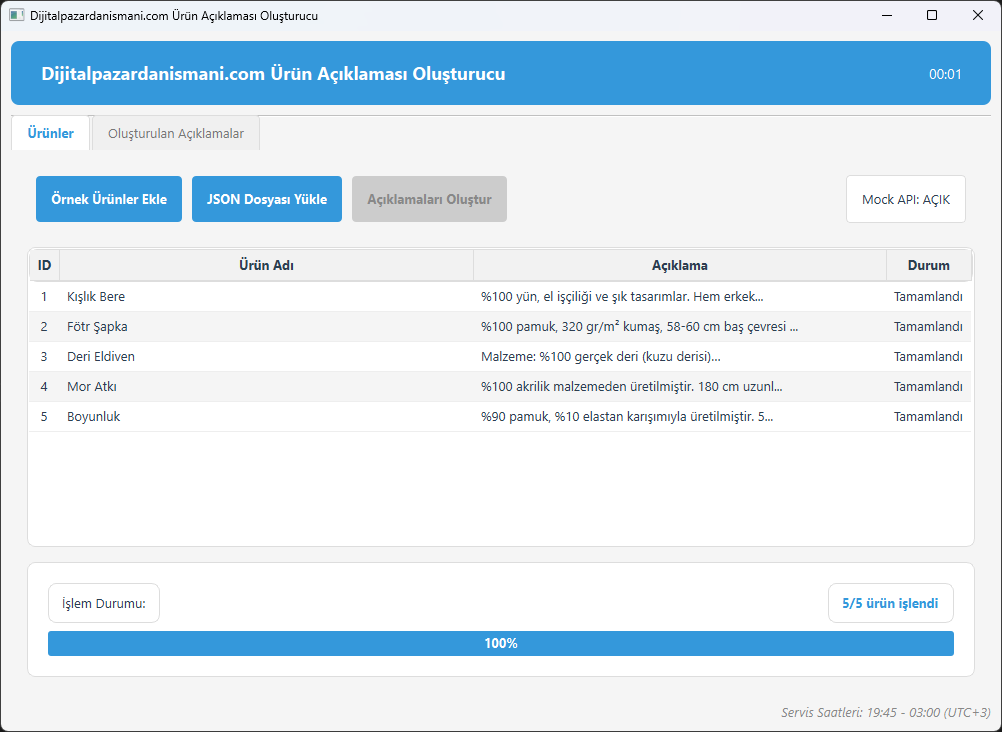Click Tamamlandı status of Boyunluk

pos(928,417)
